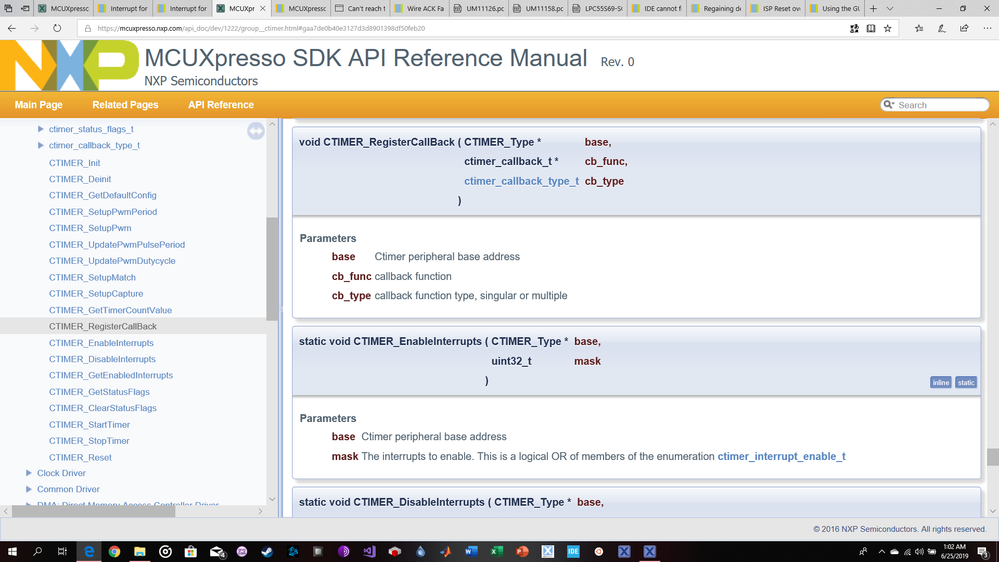Click the Share this page icon
Image resolution: width=999 pixels, height=562 pixels.
(964, 28)
